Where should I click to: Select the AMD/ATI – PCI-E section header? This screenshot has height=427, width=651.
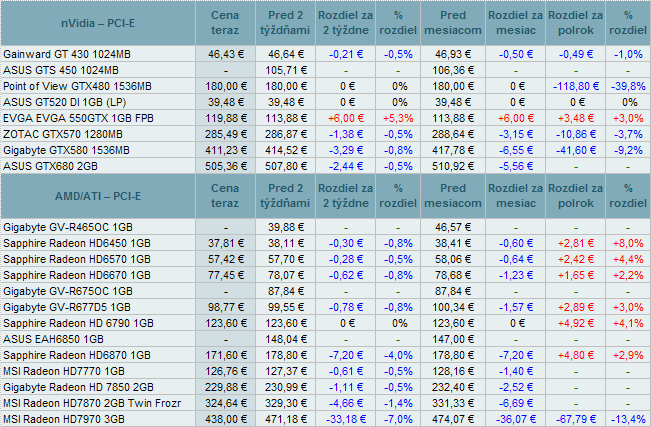click(98, 196)
